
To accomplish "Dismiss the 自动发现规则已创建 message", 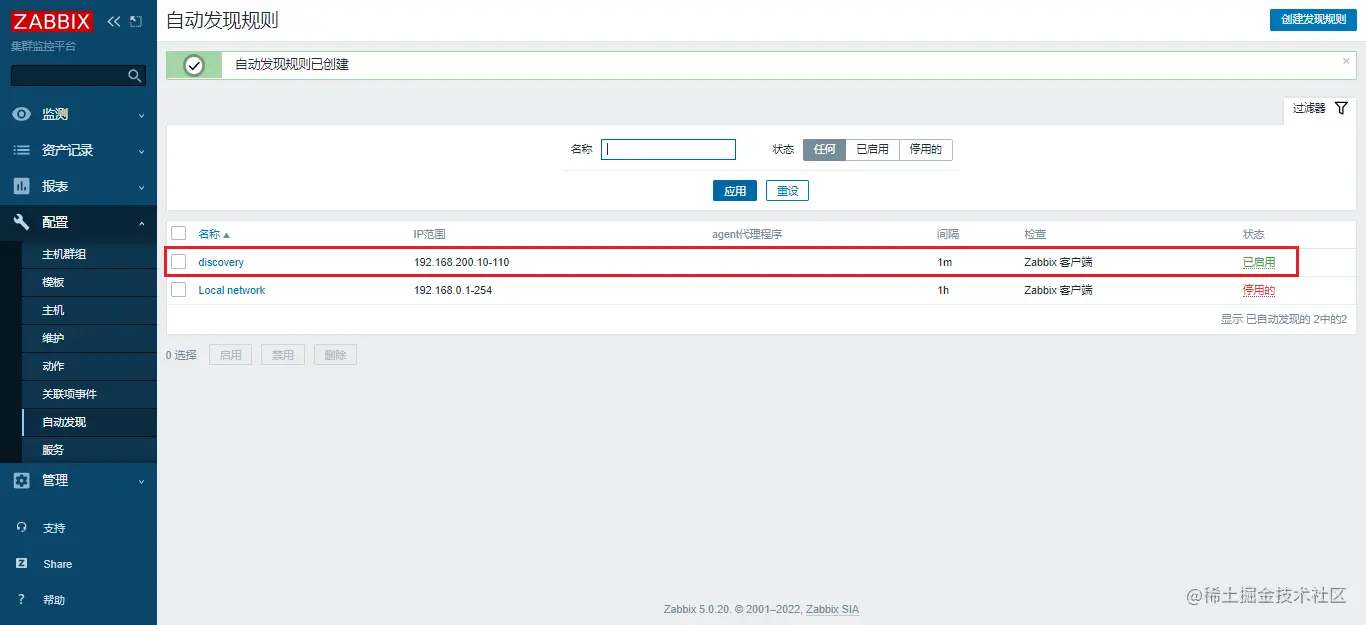I will (1346, 61).
